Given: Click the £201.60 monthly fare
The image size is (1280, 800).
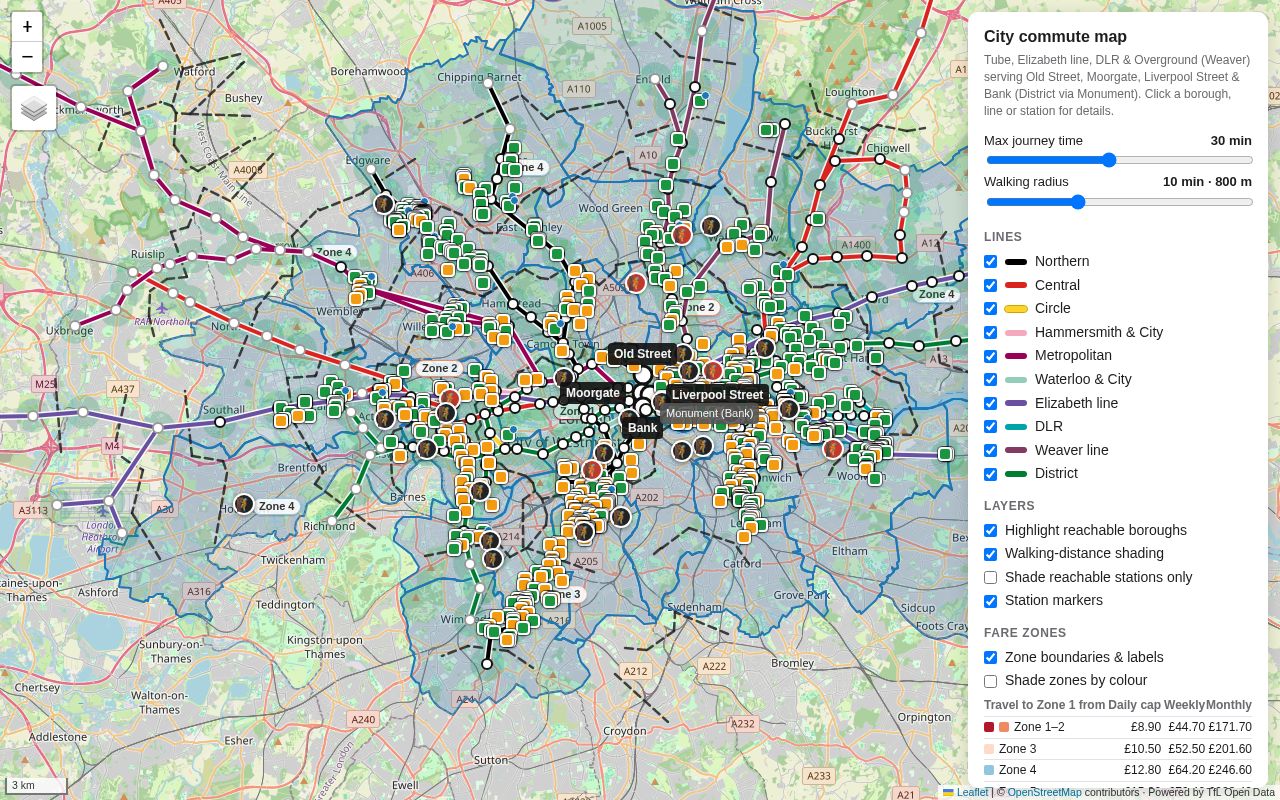Looking at the screenshot, I should (1230, 749).
